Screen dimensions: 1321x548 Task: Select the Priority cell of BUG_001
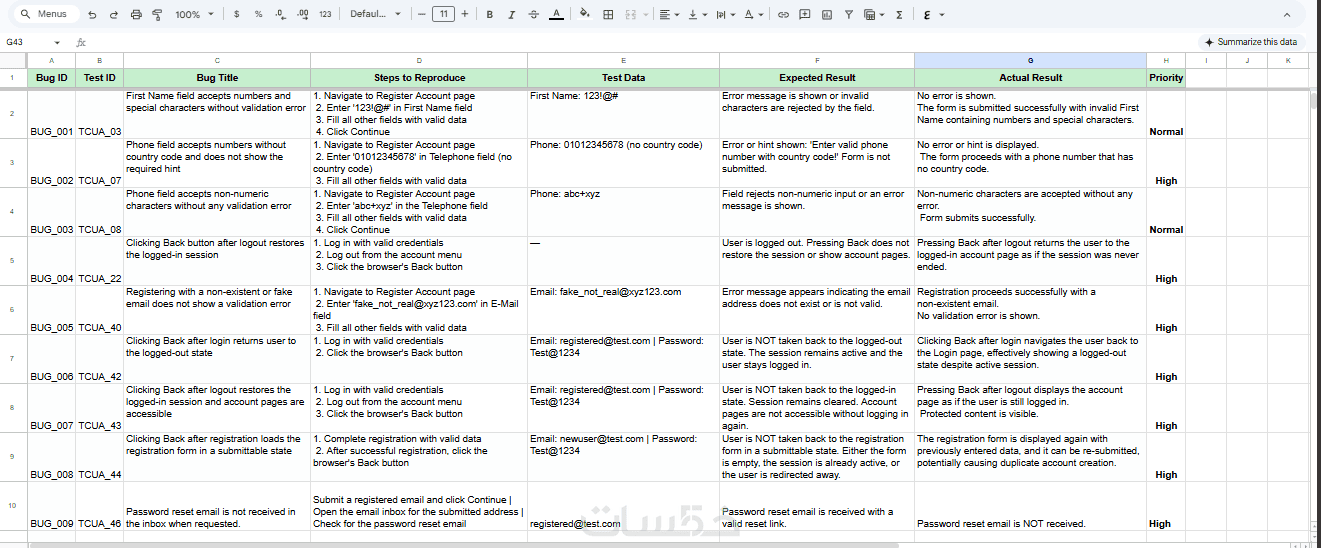1166,114
